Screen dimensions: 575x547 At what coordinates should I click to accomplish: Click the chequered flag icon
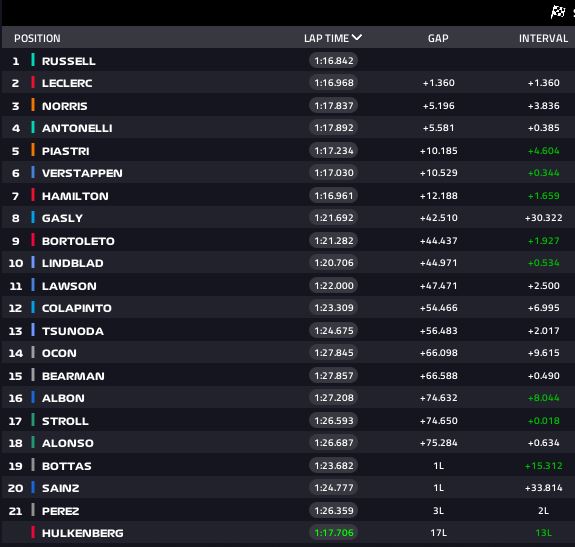[558, 12]
